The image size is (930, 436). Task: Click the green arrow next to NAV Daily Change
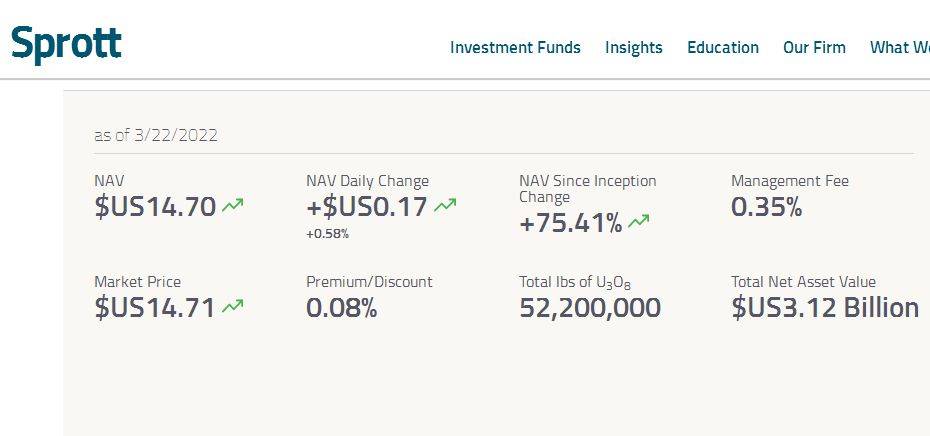445,206
